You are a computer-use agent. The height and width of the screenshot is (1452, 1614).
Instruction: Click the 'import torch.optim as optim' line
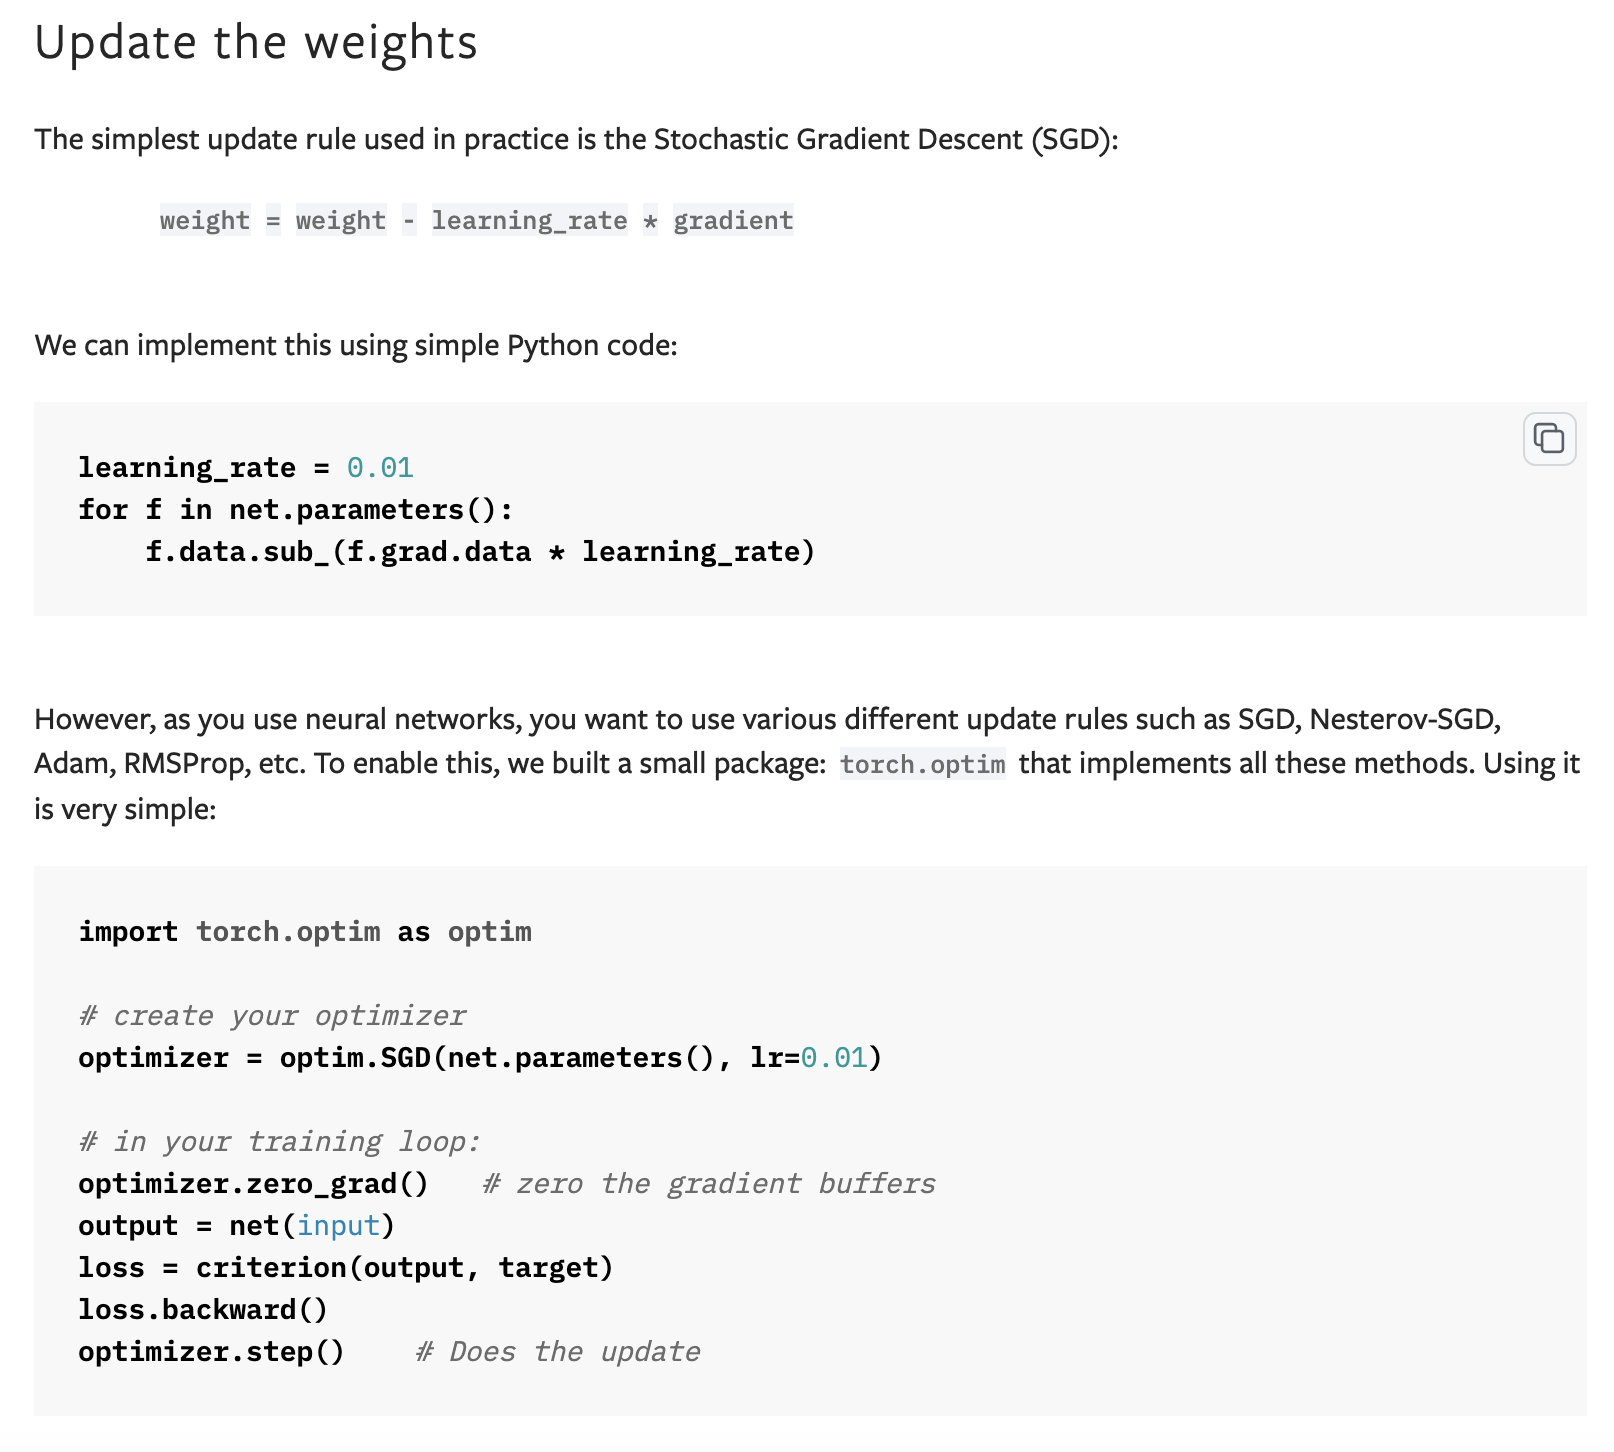coord(305,932)
